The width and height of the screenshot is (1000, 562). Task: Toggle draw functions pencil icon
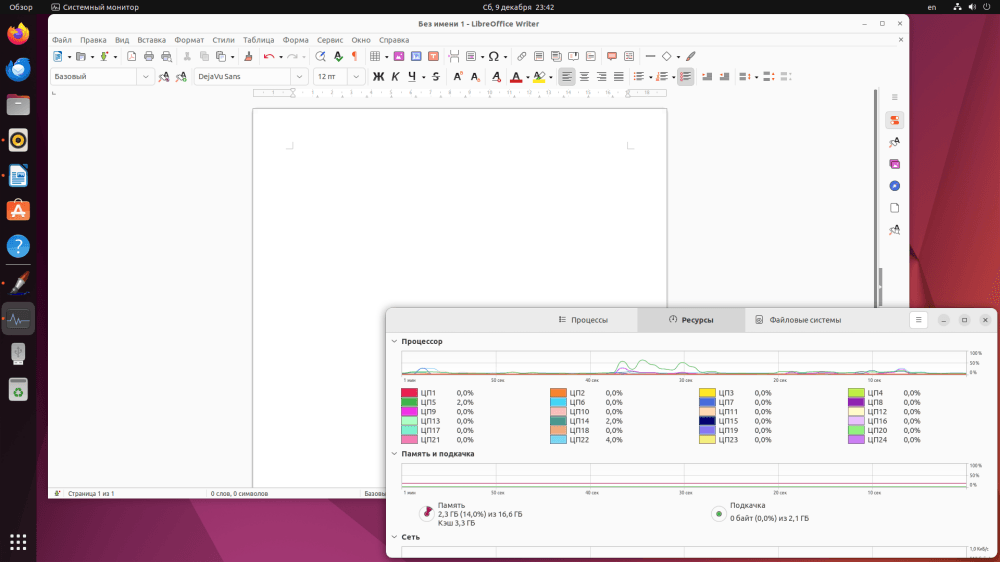tap(691, 56)
